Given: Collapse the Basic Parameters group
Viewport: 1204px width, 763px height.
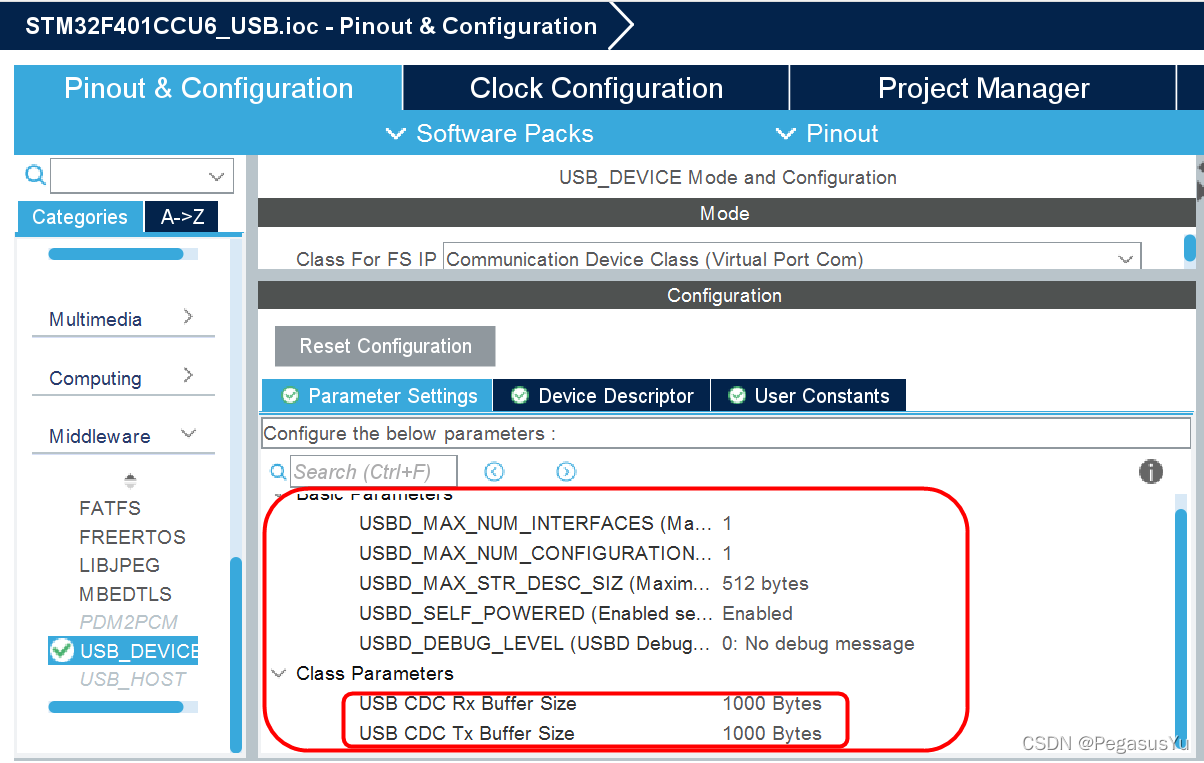Looking at the screenshot, I should (279, 495).
